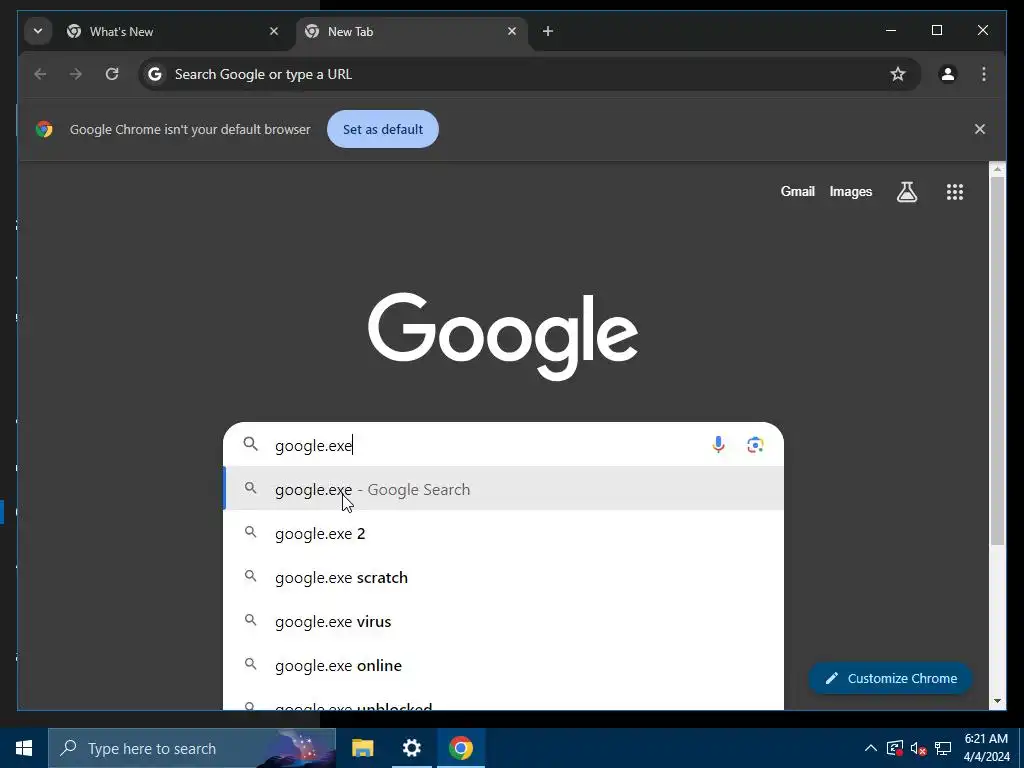This screenshot has height=768, width=1024.
Task: Start voice search with microphone icon
Action: pos(718,445)
